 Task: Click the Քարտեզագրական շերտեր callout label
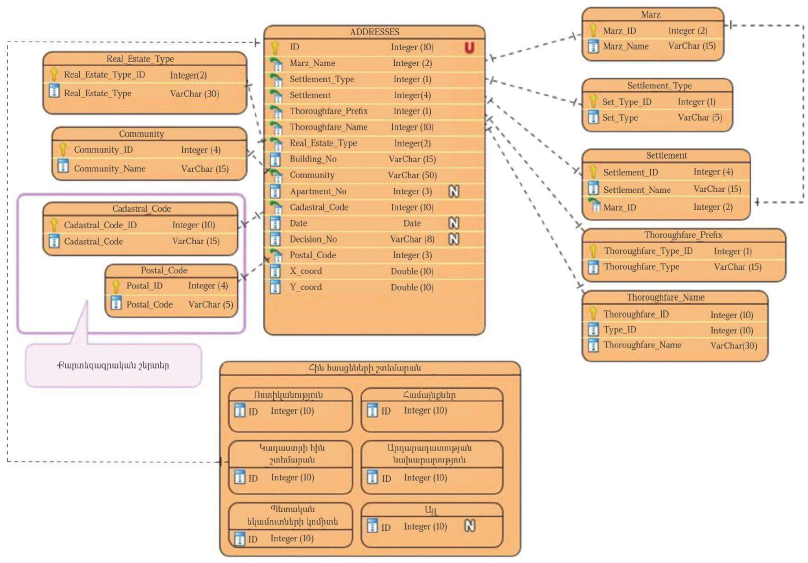point(111,366)
